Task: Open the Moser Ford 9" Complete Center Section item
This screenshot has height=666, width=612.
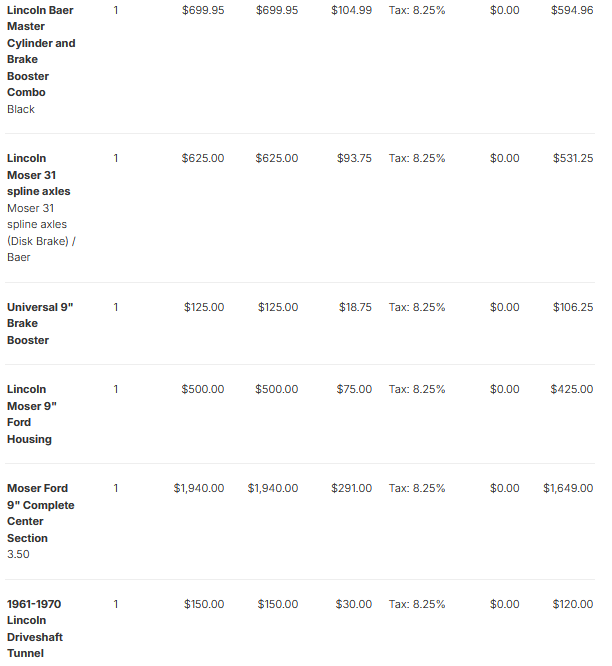Action: [x=41, y=513]
